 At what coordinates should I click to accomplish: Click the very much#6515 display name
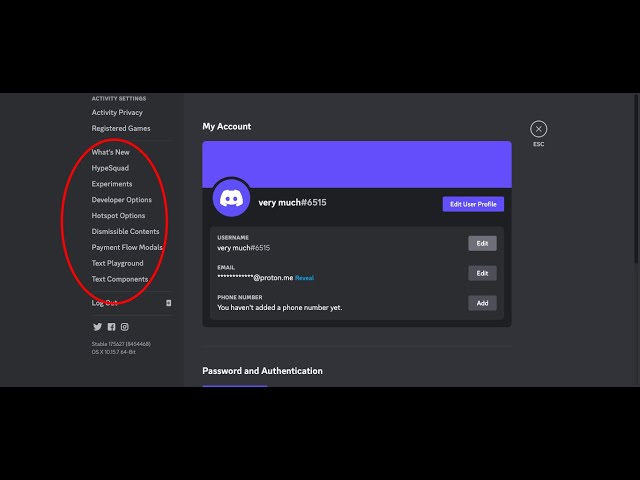coord(292,203)
